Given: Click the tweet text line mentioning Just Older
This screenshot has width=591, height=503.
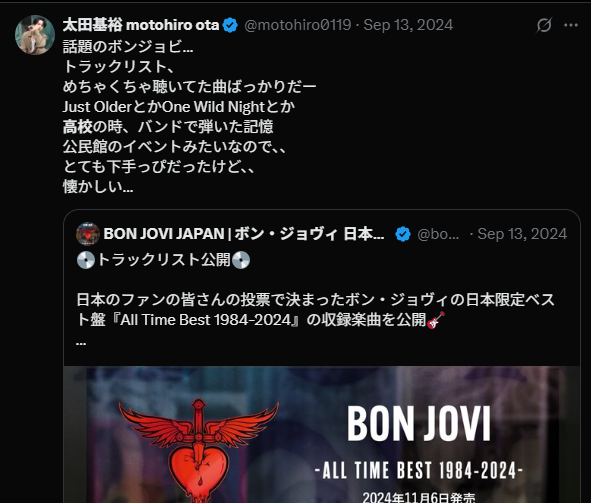Looking at the screenshot, I should point(179,107).
